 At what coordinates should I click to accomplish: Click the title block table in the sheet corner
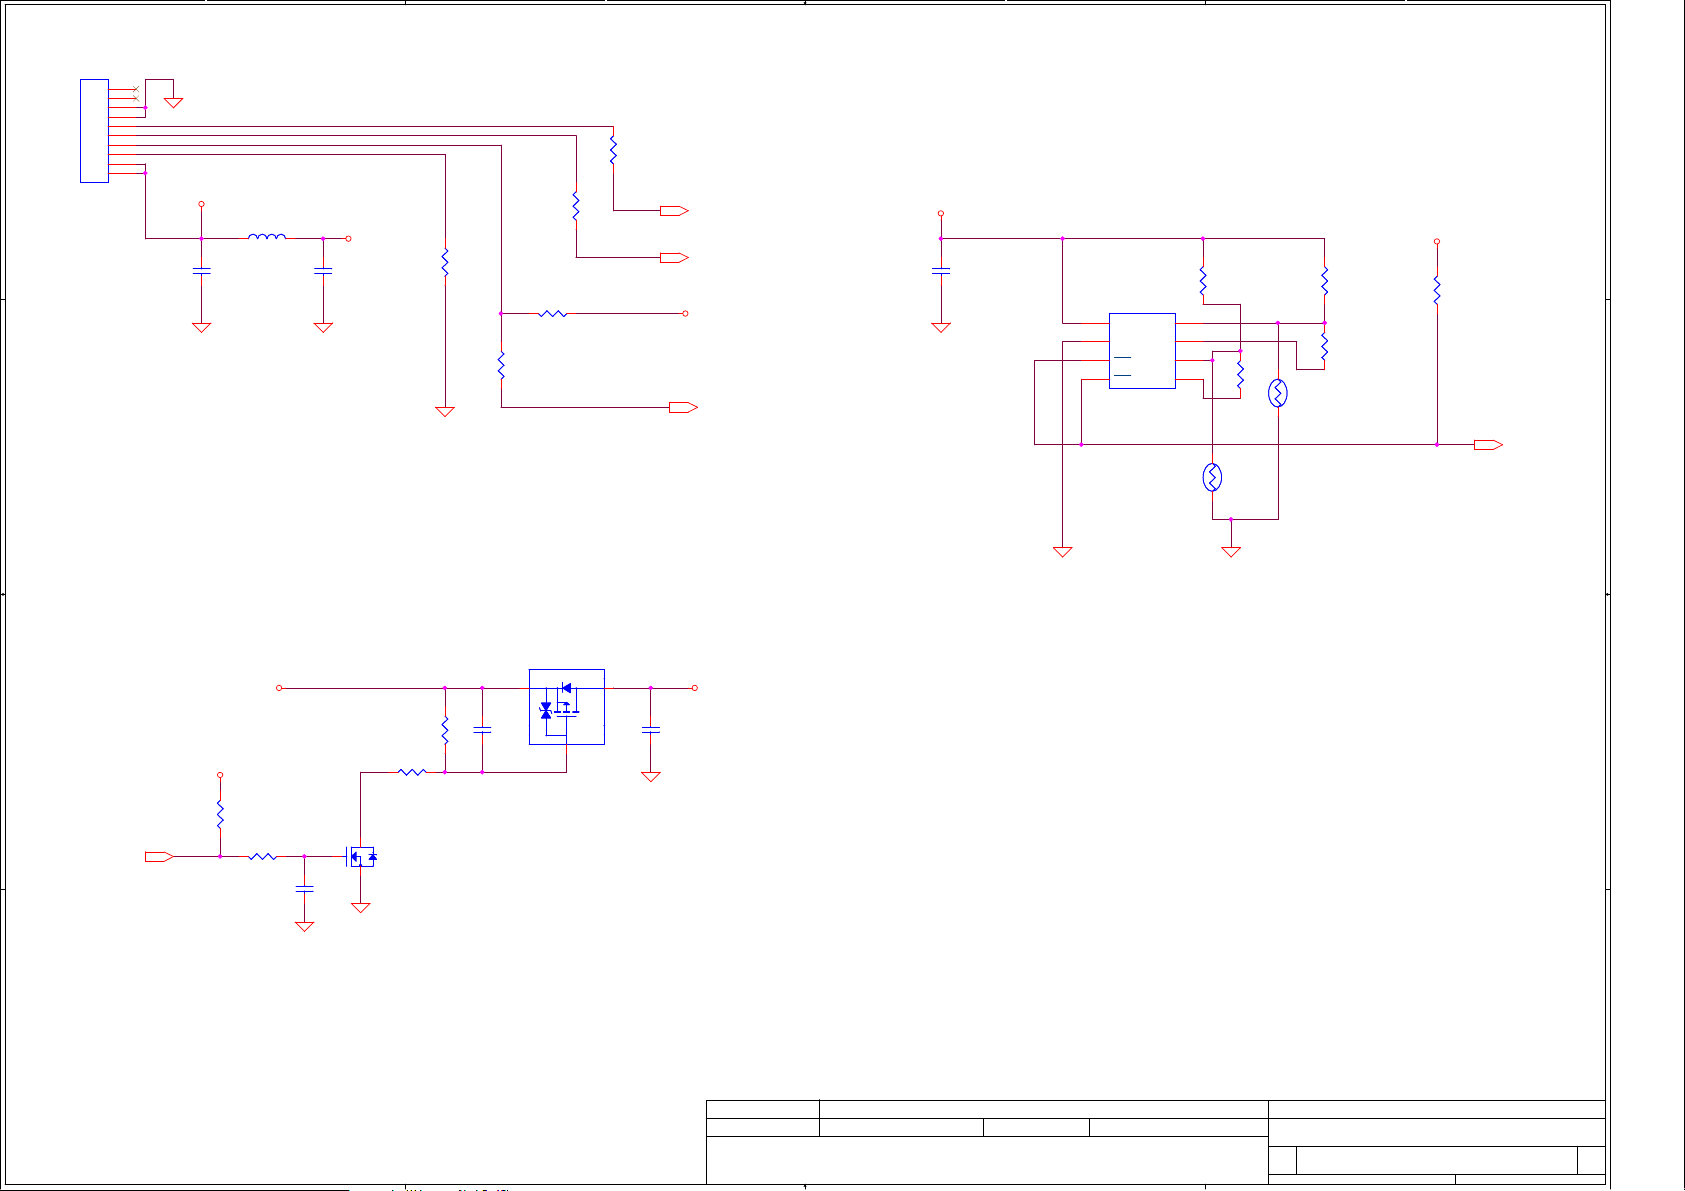(x=1155, y=1142)
